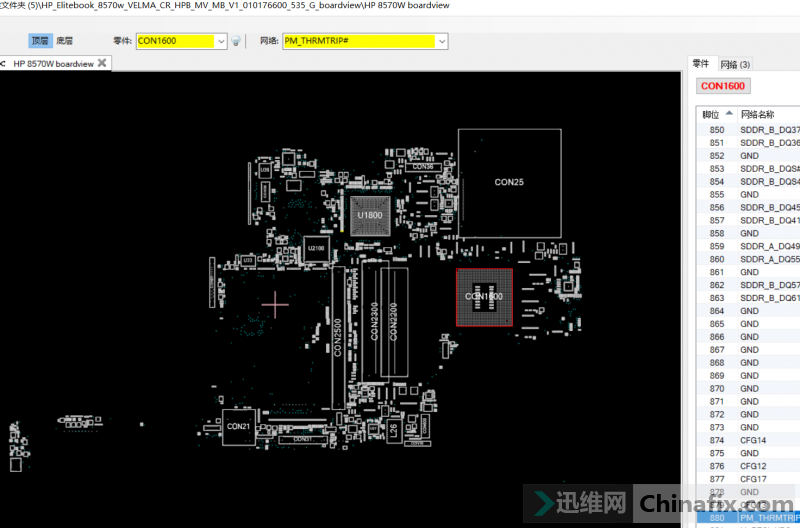Switch to bottom layer (底层) view
The width and height of the screenshot is (800, 528).
click(64, 41)
